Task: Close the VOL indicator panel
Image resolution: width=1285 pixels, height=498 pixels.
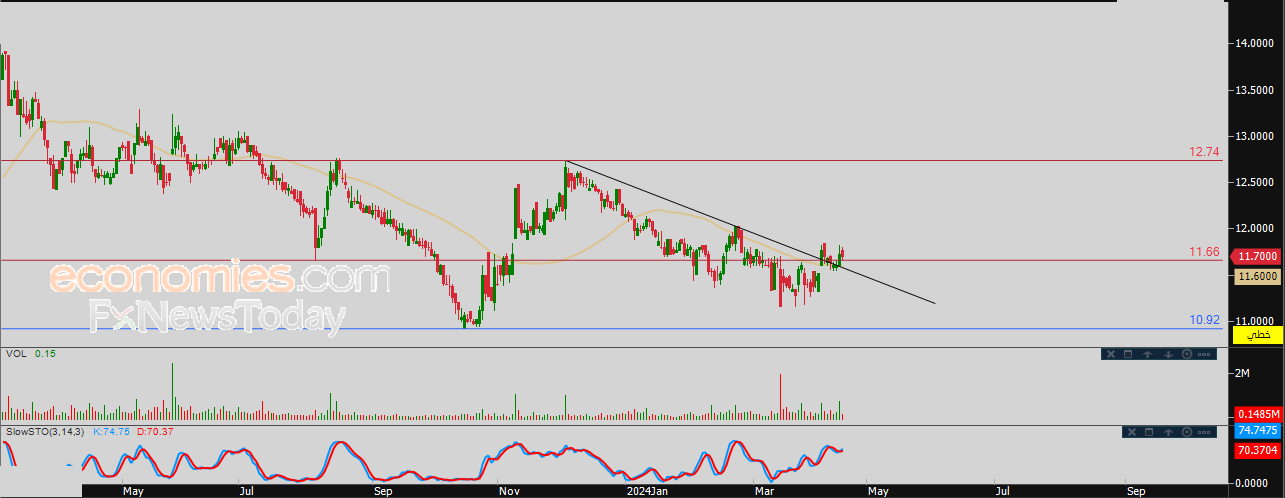Action: click(x=1111, y=353)
